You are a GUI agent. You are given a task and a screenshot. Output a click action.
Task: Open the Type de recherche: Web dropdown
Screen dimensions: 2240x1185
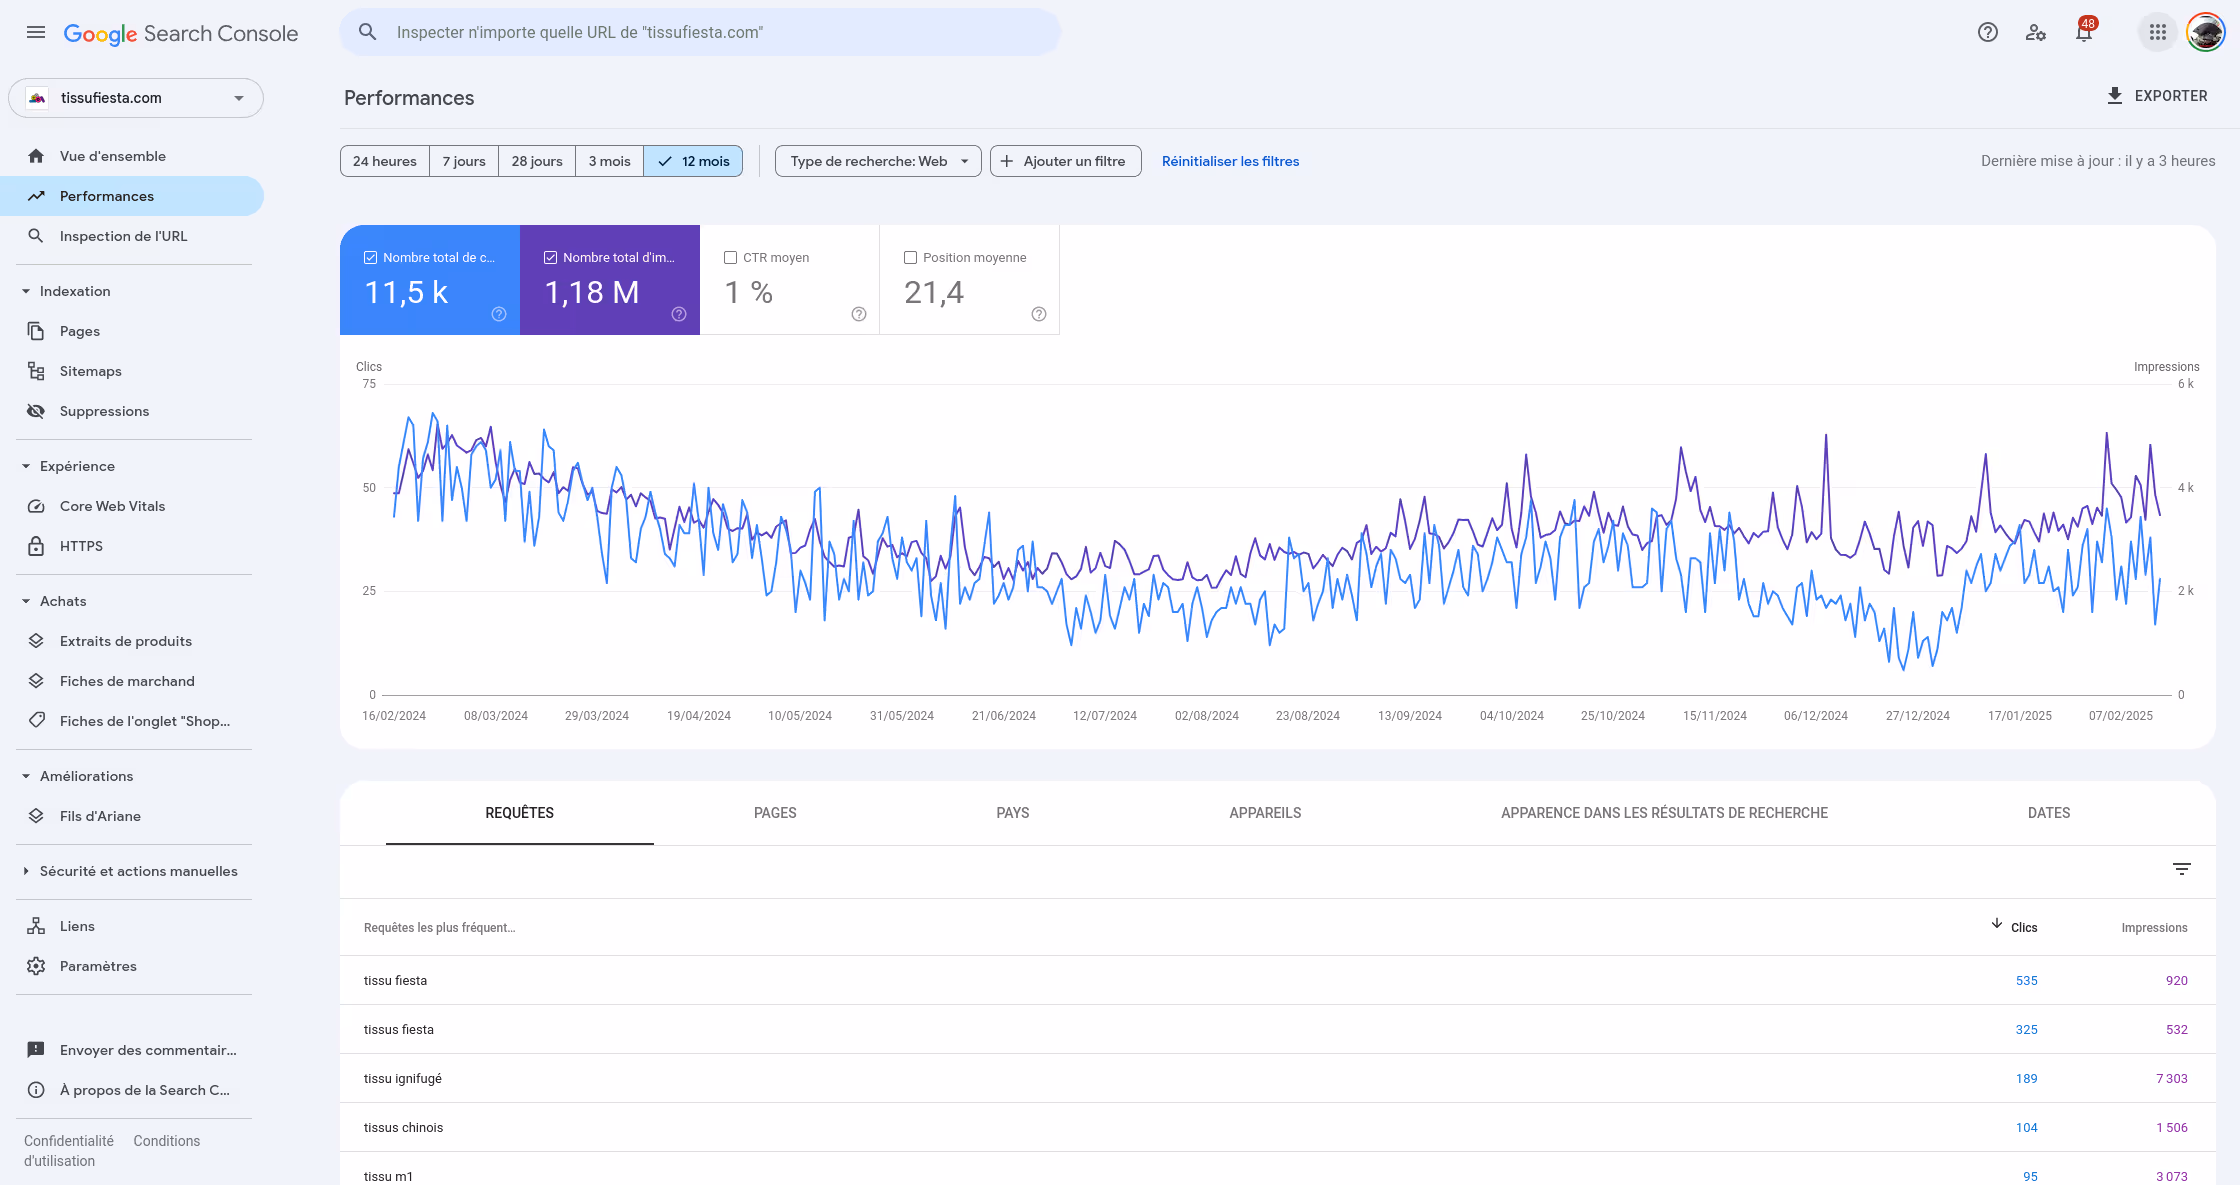coord(878,161)
